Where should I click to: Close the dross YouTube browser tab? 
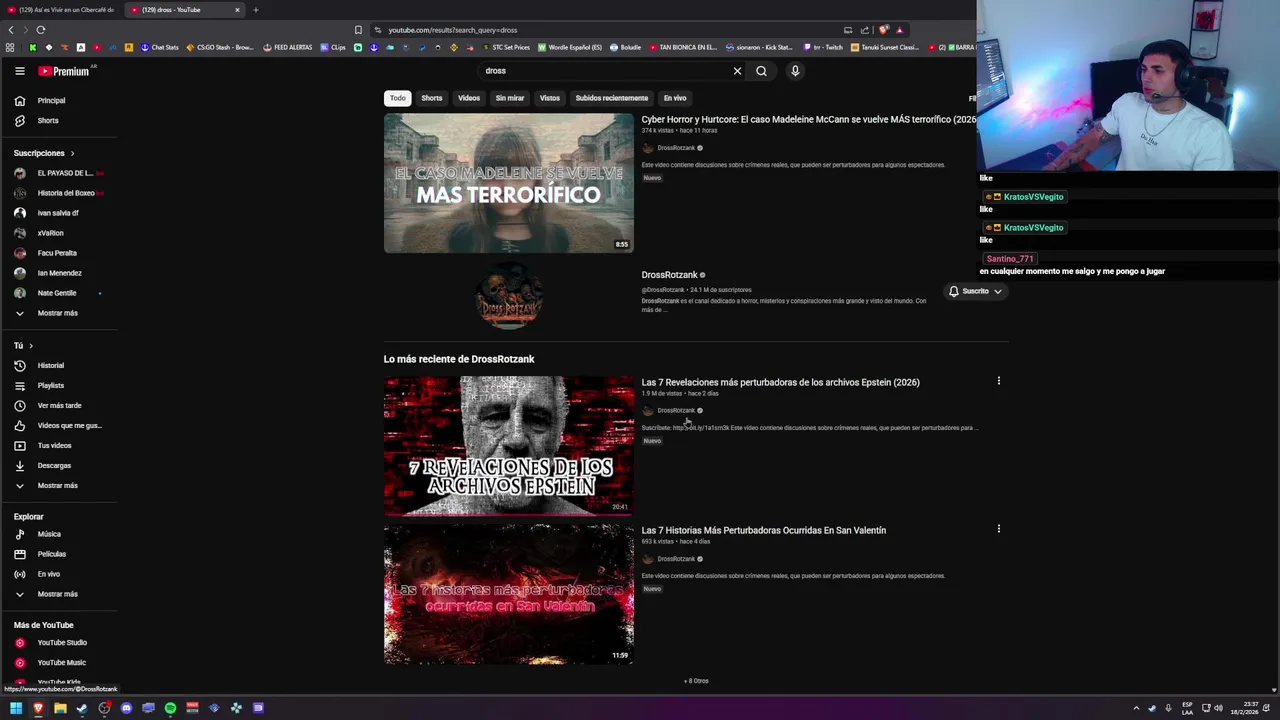tap(237, 10)
